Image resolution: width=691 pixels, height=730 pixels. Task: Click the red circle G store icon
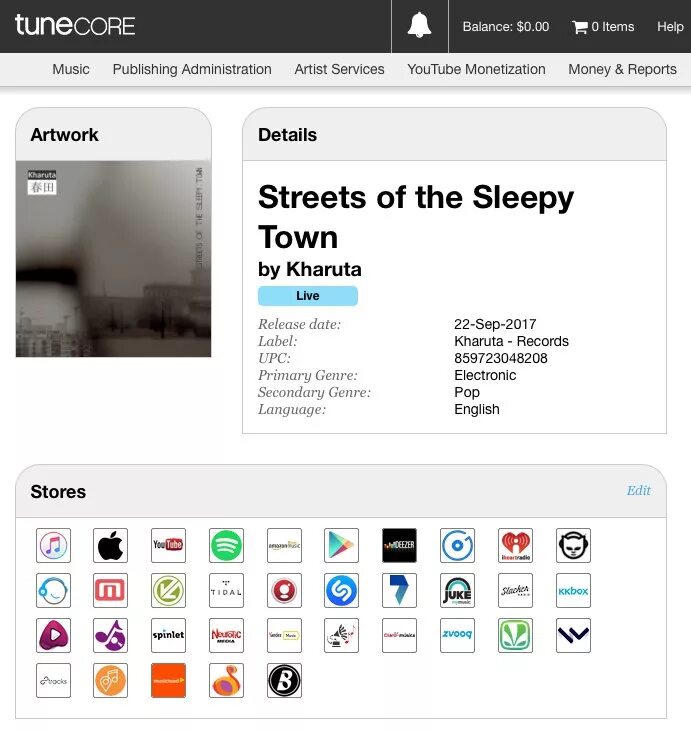point(284,590)
